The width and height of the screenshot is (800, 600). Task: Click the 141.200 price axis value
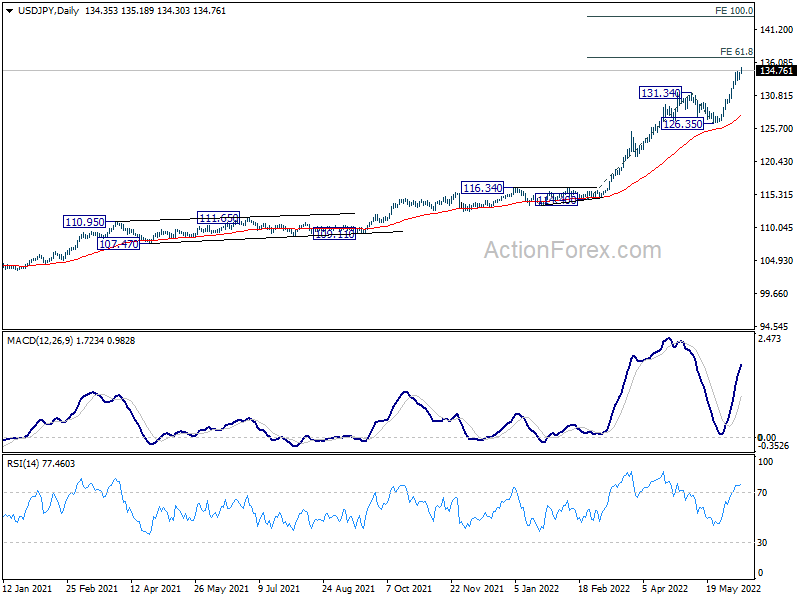[x=775, y=31]
